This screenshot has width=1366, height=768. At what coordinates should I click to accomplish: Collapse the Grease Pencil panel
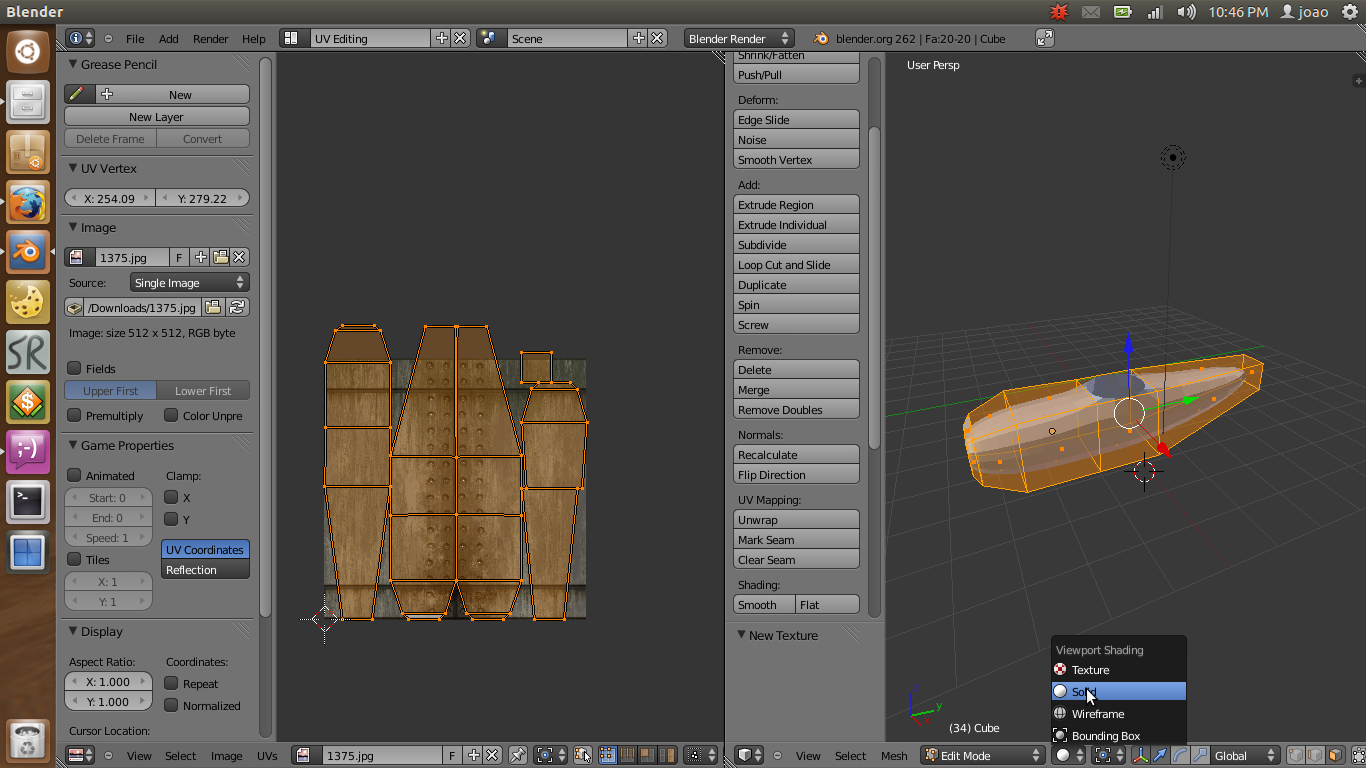click(x=73, y=64)
